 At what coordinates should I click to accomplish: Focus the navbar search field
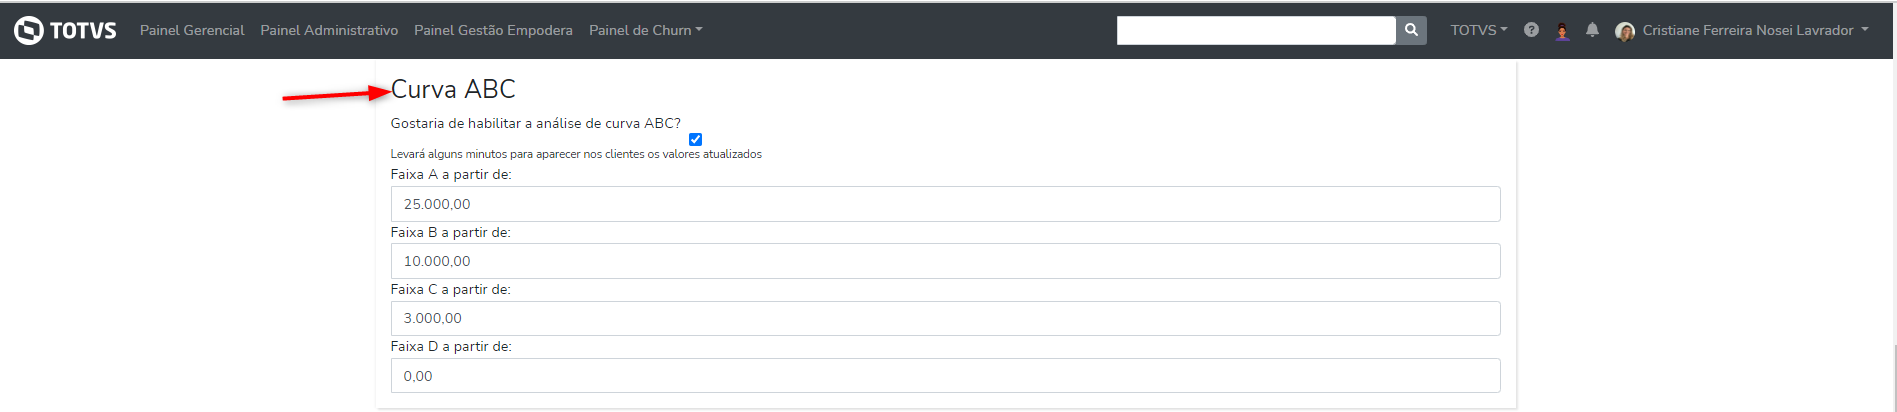(x=1255, y=30)
